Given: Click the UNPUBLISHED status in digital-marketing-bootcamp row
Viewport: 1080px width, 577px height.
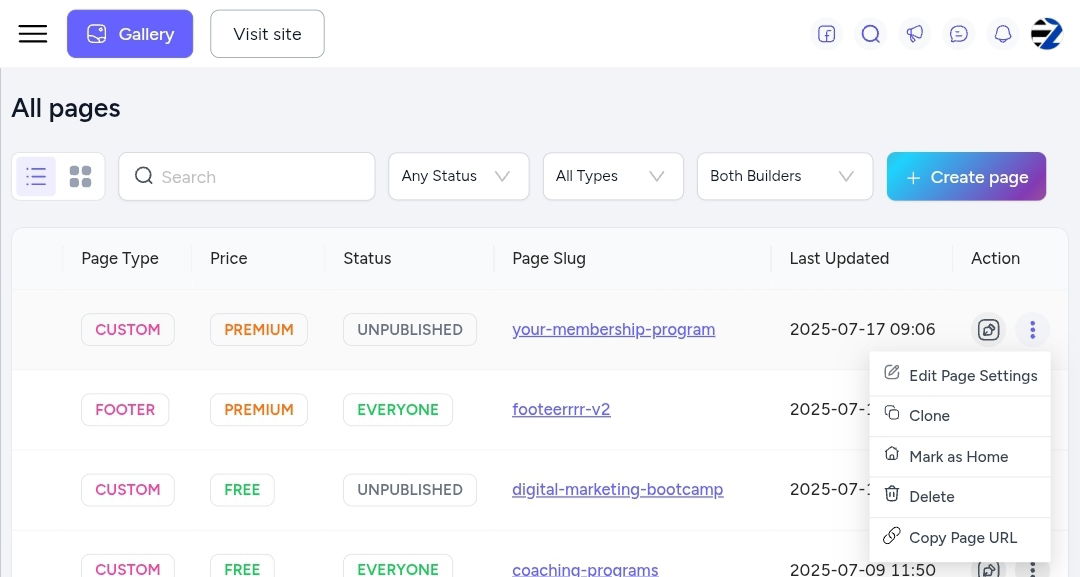Looking at the screenshot, I should click(410, 490).
